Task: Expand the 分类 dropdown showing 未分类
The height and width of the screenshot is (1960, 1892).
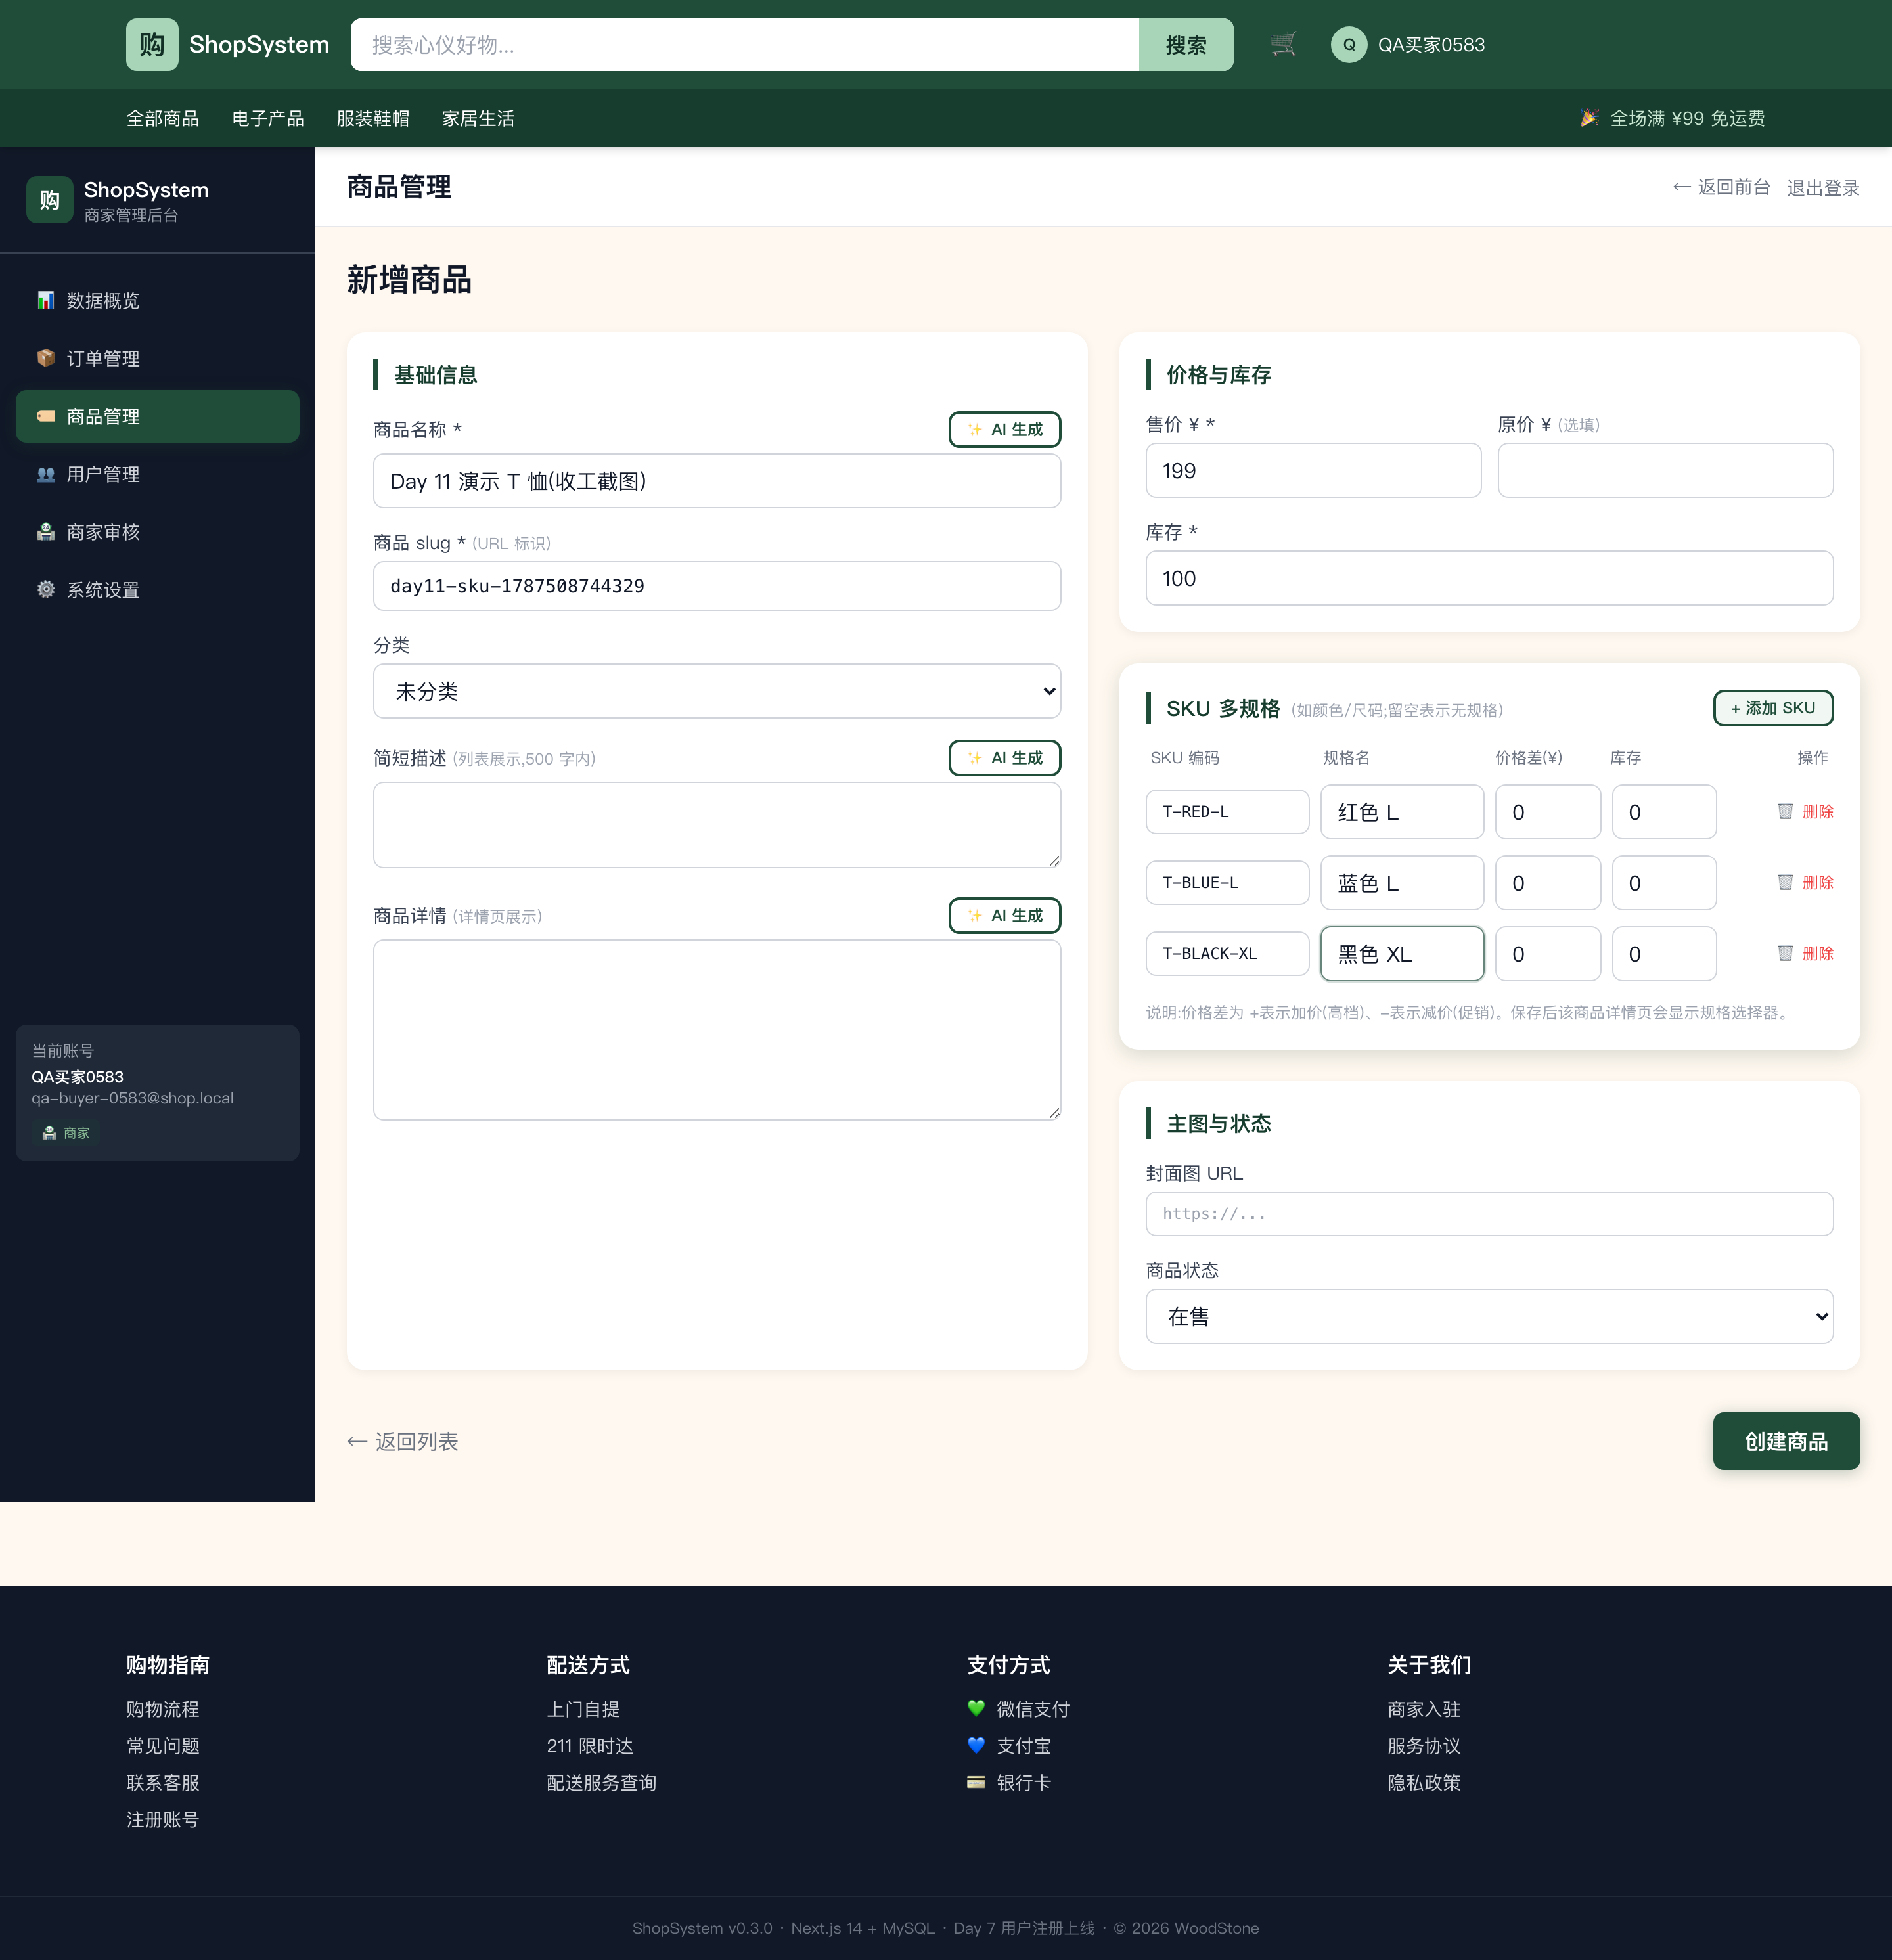Action: click(x=717, y=691)
